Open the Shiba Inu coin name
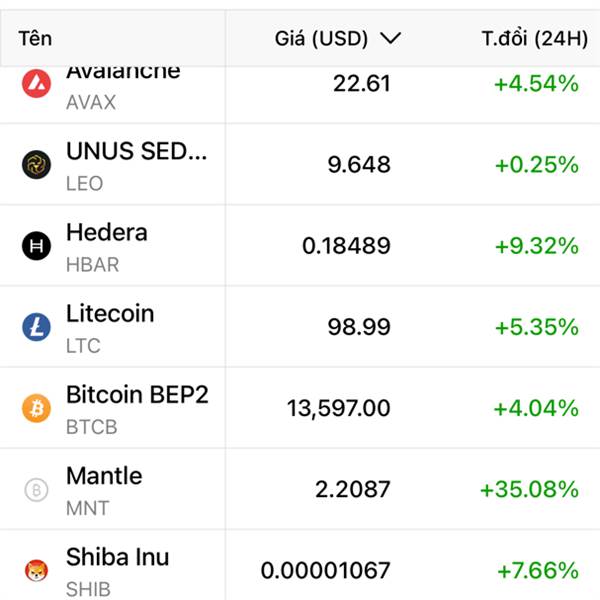600x600 pixels. click(117, 557)
